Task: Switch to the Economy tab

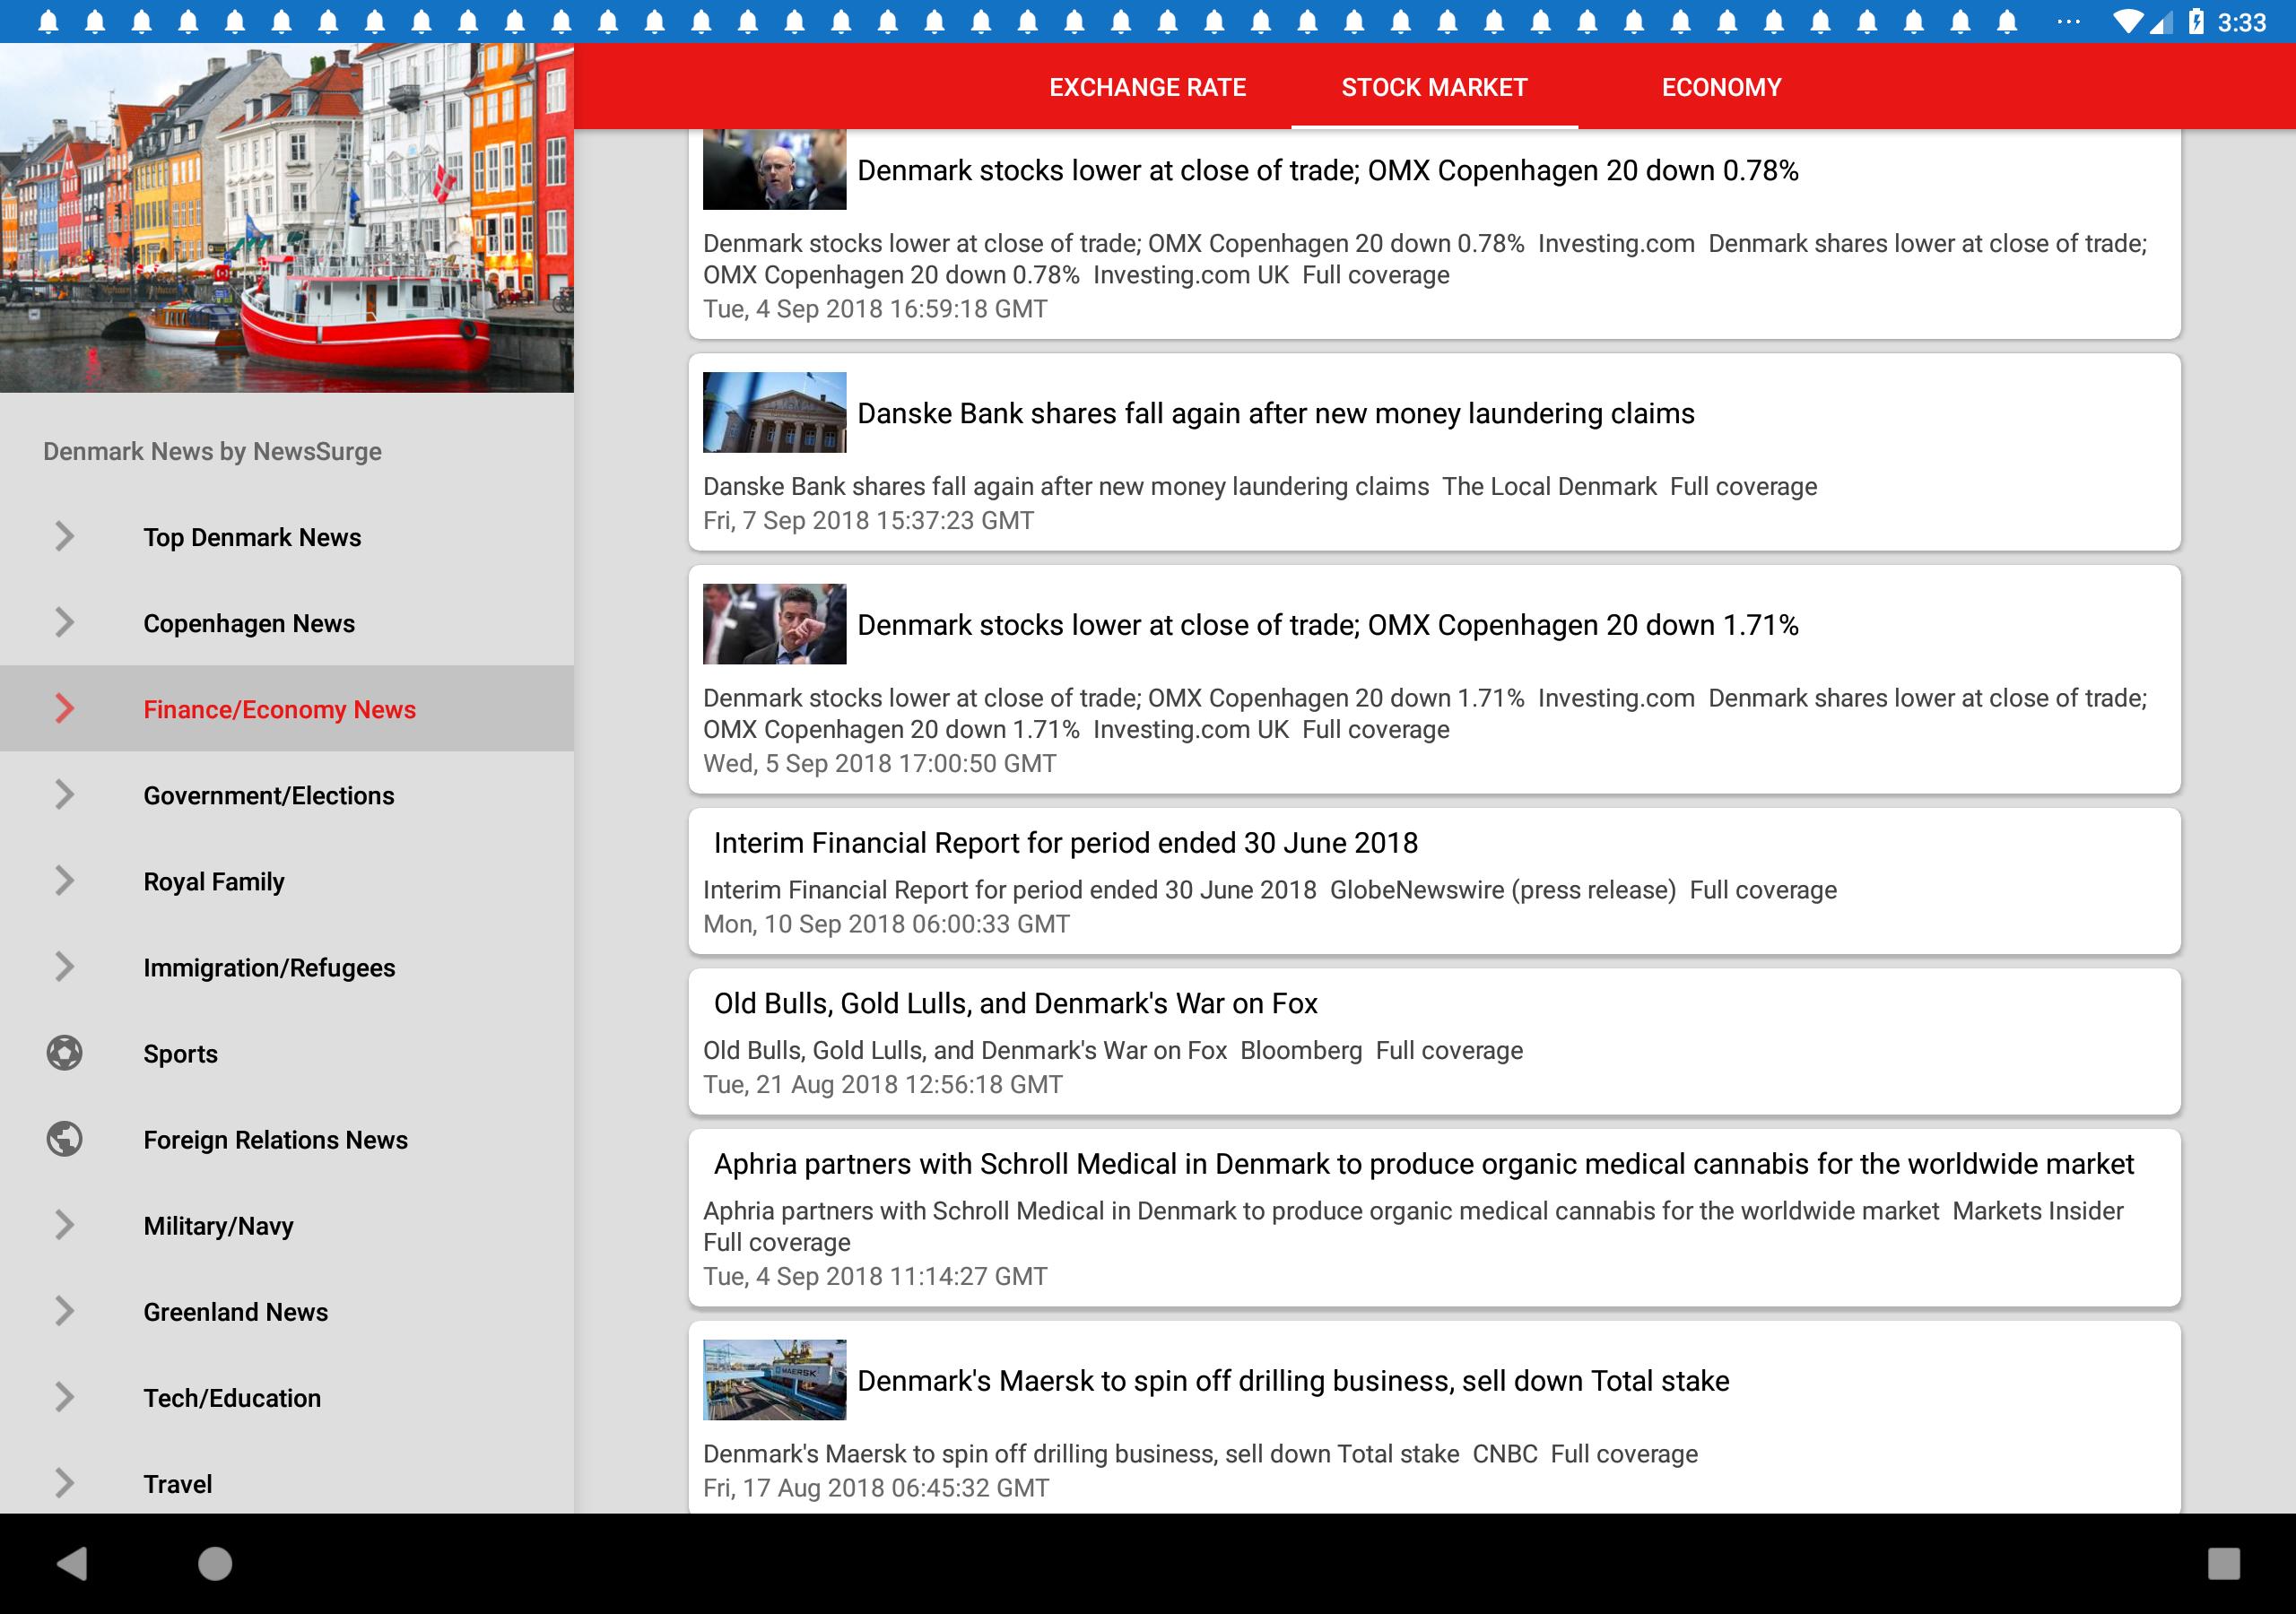Action: click(1721, 87)
